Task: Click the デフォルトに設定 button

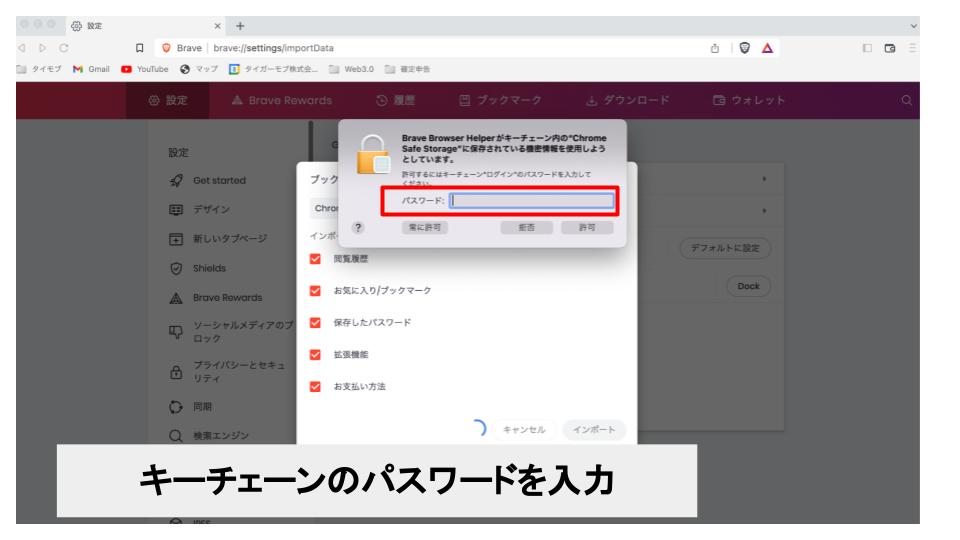Action: 725,248
